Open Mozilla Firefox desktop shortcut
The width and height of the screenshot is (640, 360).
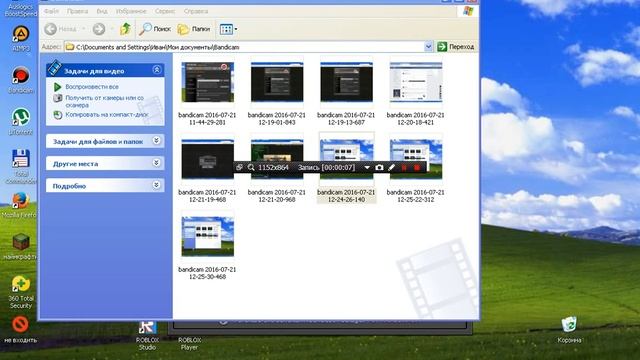(x=20, y=205)
